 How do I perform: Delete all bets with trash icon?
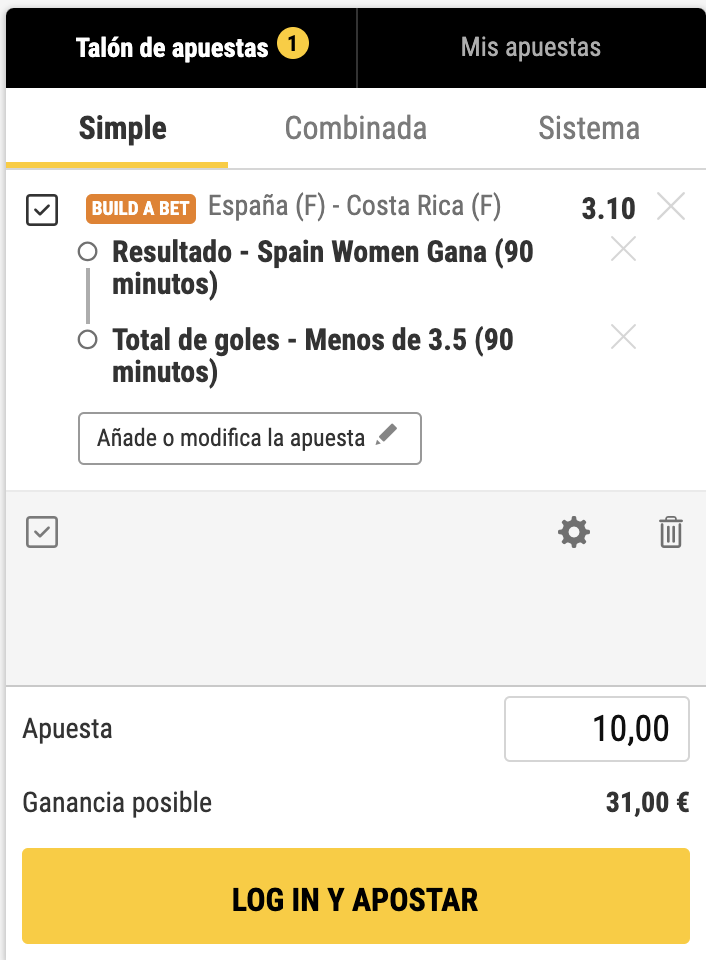[x=670, y=532]
